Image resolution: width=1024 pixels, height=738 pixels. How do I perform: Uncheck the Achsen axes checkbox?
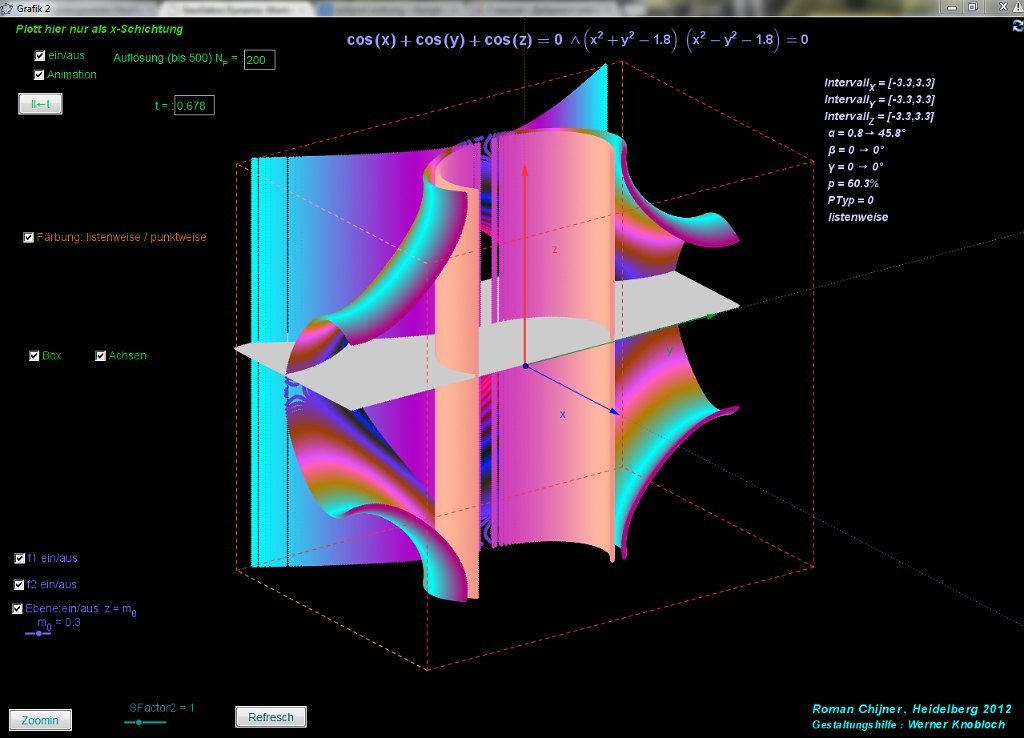pos(101,356)
